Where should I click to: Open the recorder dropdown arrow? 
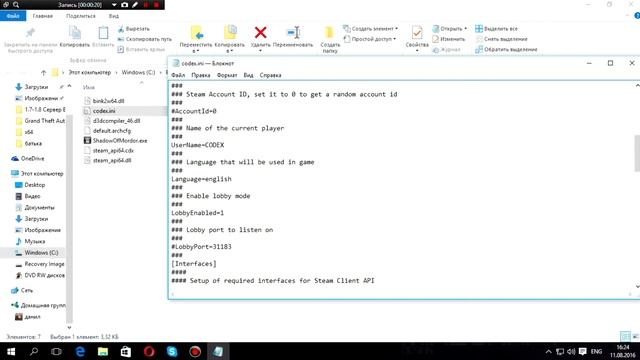[114, 5]
